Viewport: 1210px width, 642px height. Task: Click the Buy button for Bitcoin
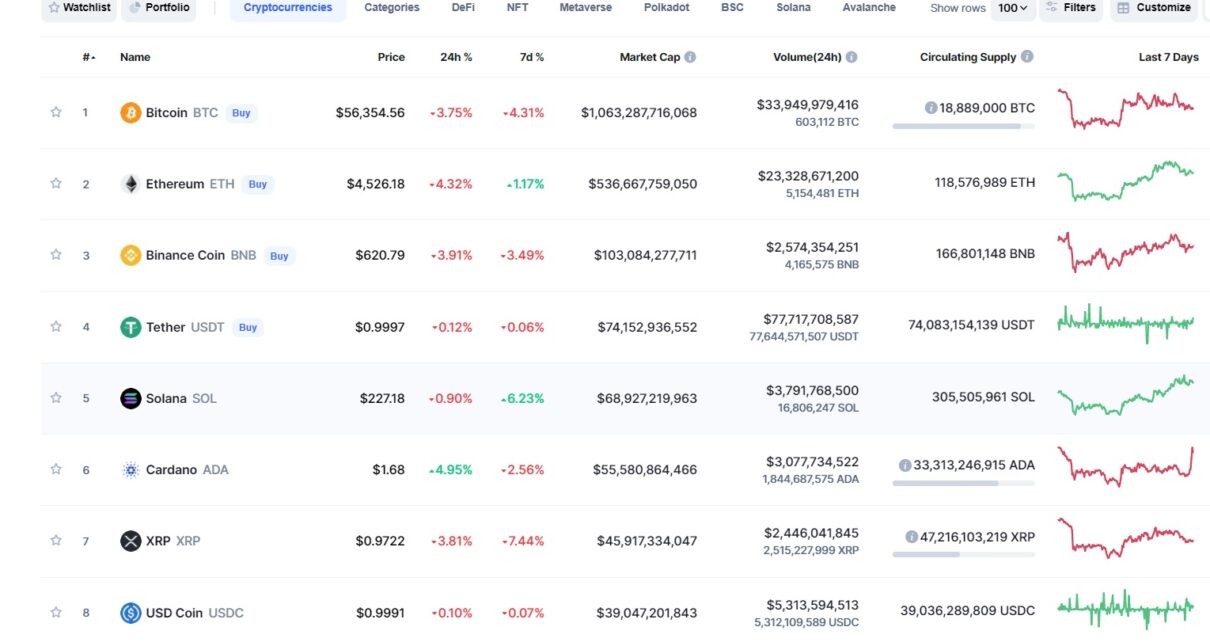241,113
